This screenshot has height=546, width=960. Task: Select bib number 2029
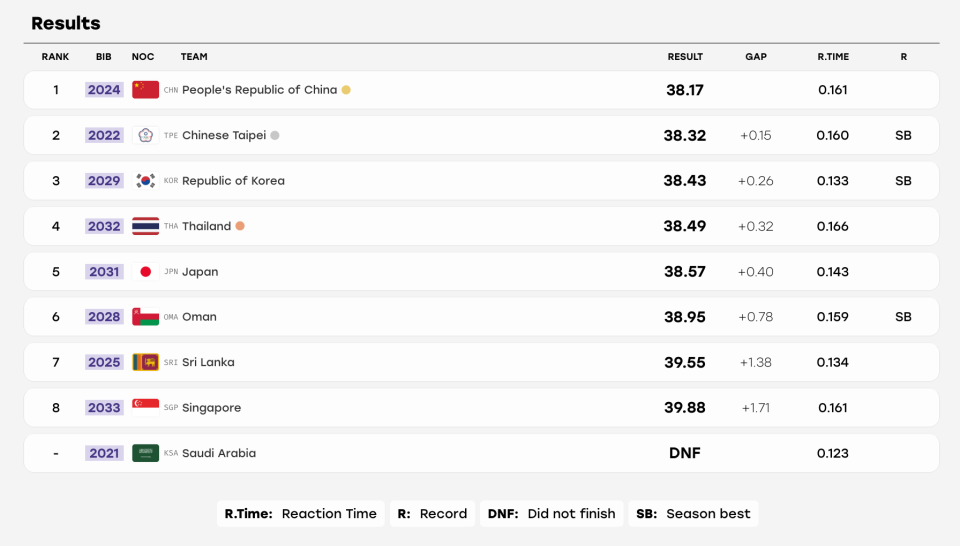point(104,181)
